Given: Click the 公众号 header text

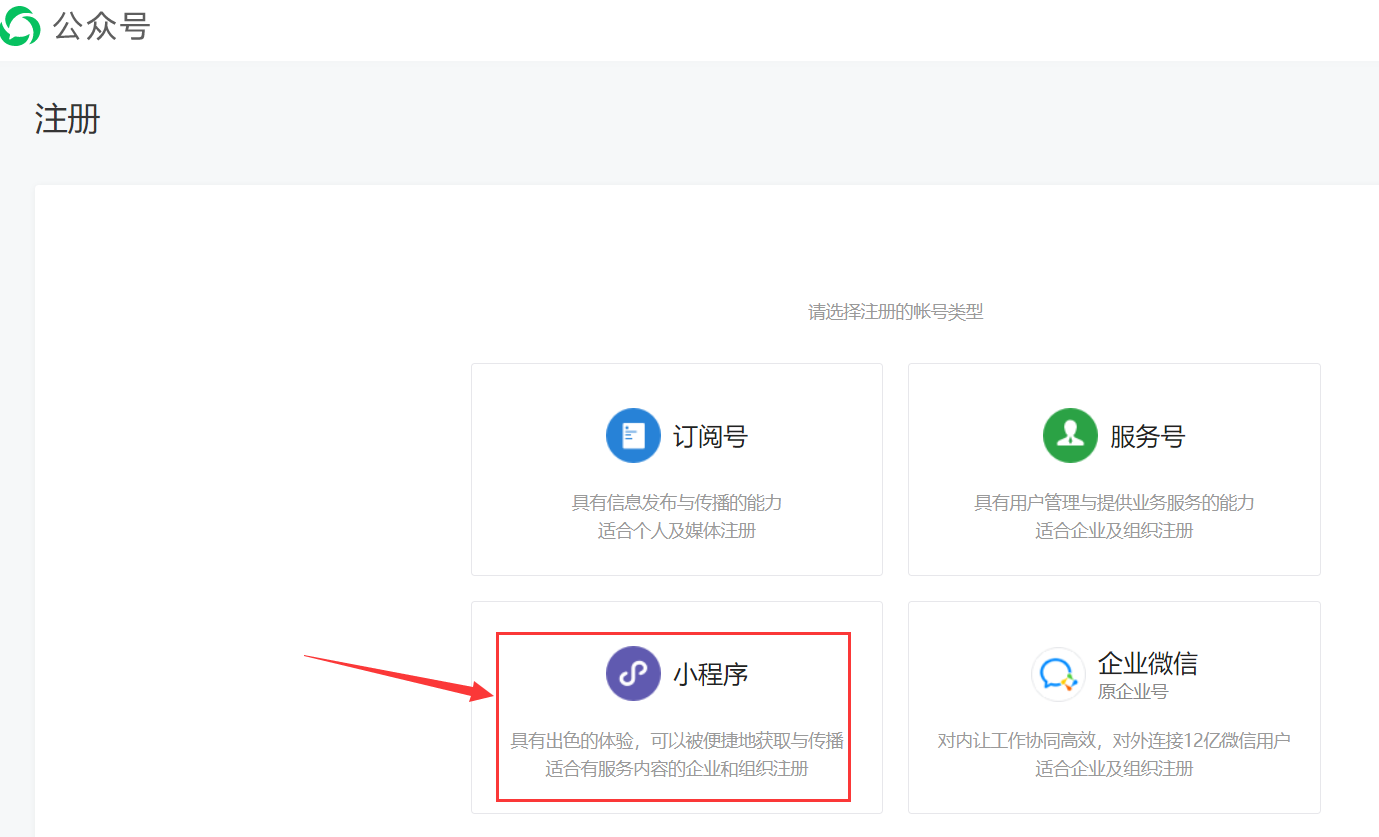Looking at the screenshot, I should (101, 26).
